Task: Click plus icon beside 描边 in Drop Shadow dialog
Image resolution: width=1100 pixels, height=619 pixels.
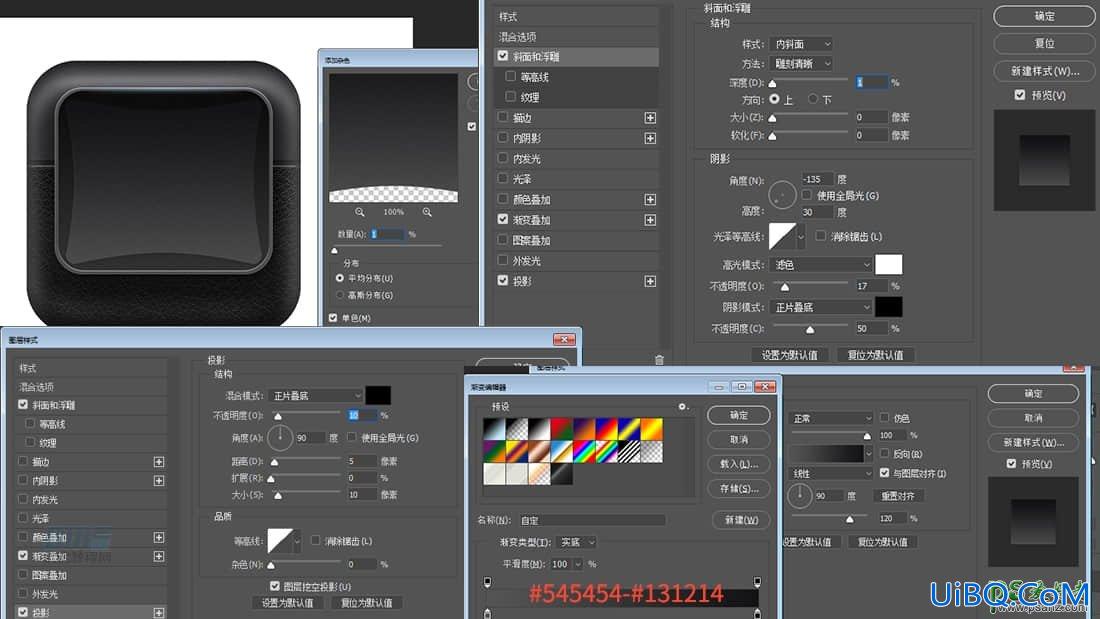Action: tap(159, 462)
